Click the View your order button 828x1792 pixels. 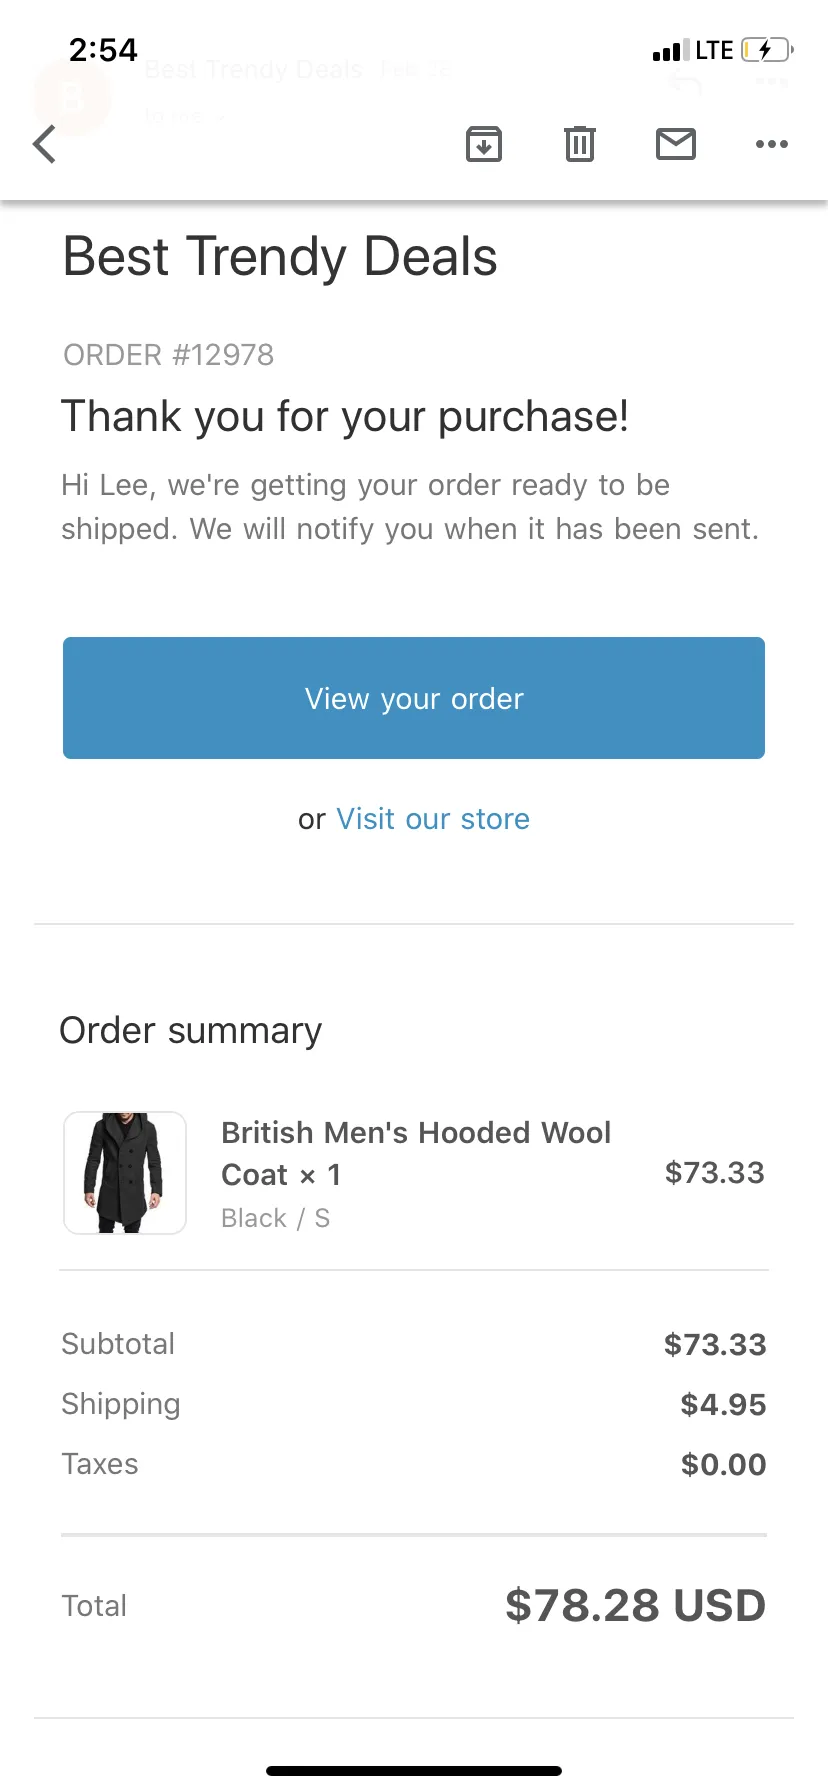pos(414,698)
